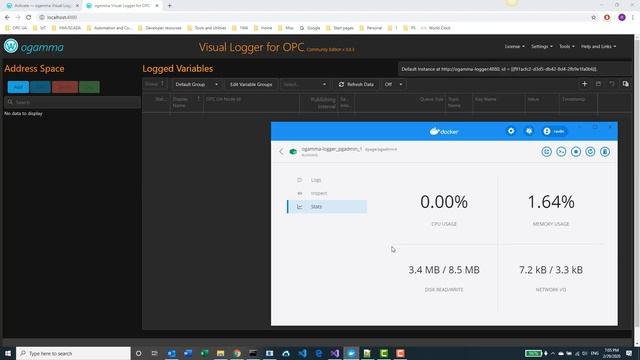Open the Help and Links menu

tap(598, 47)
